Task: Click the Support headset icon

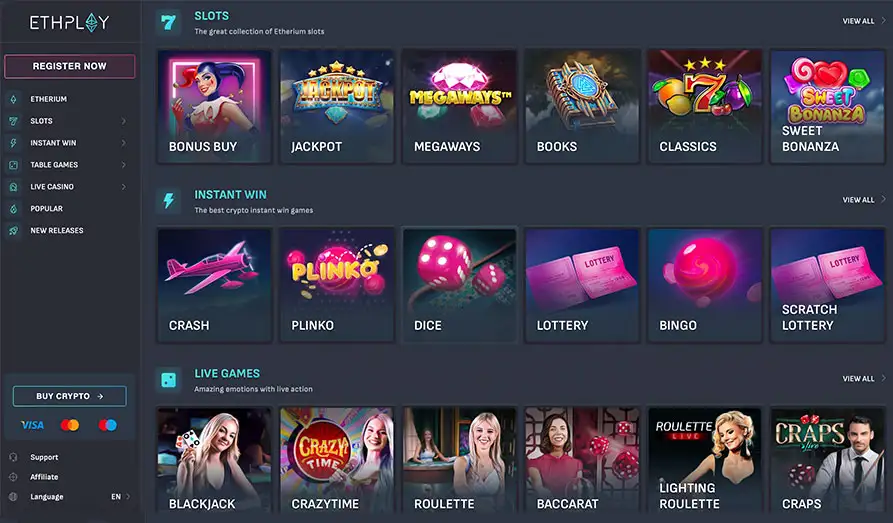Action: [13, 457]
